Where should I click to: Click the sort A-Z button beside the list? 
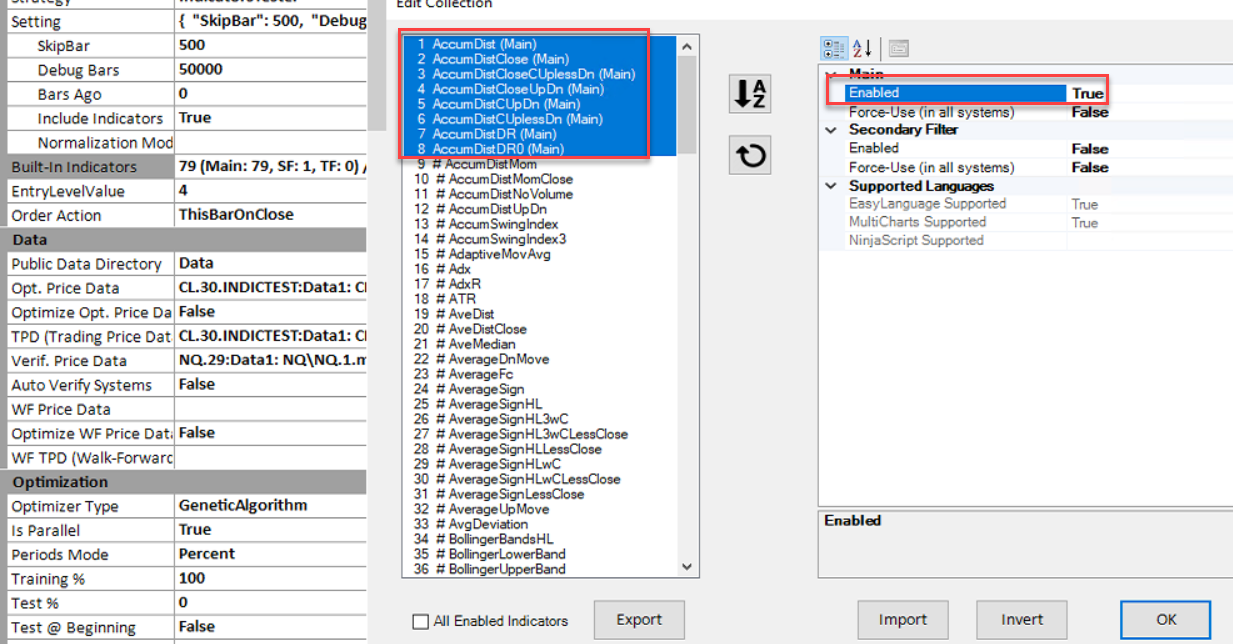click(749, 94)
